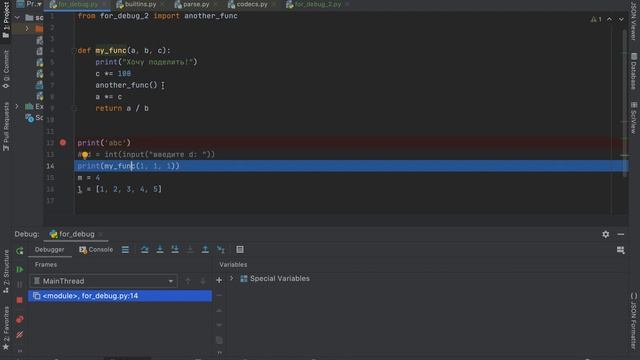Go to next frame arrow
Screen dimensions: 640x360
(x=203, y=281)
